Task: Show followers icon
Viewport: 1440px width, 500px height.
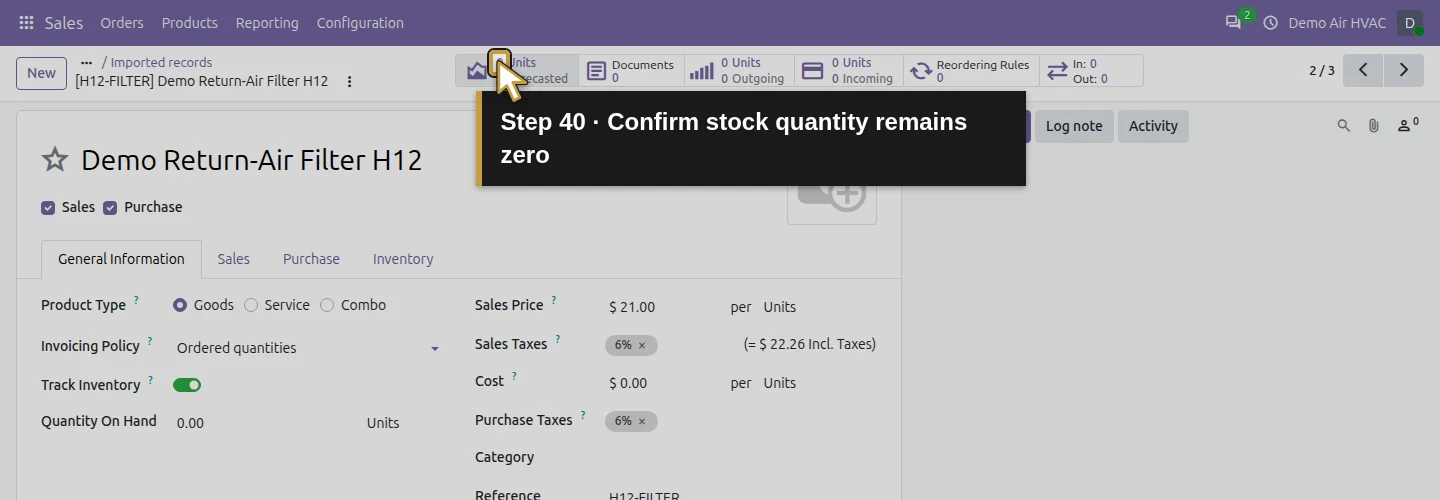Action: coord(1408,126)
